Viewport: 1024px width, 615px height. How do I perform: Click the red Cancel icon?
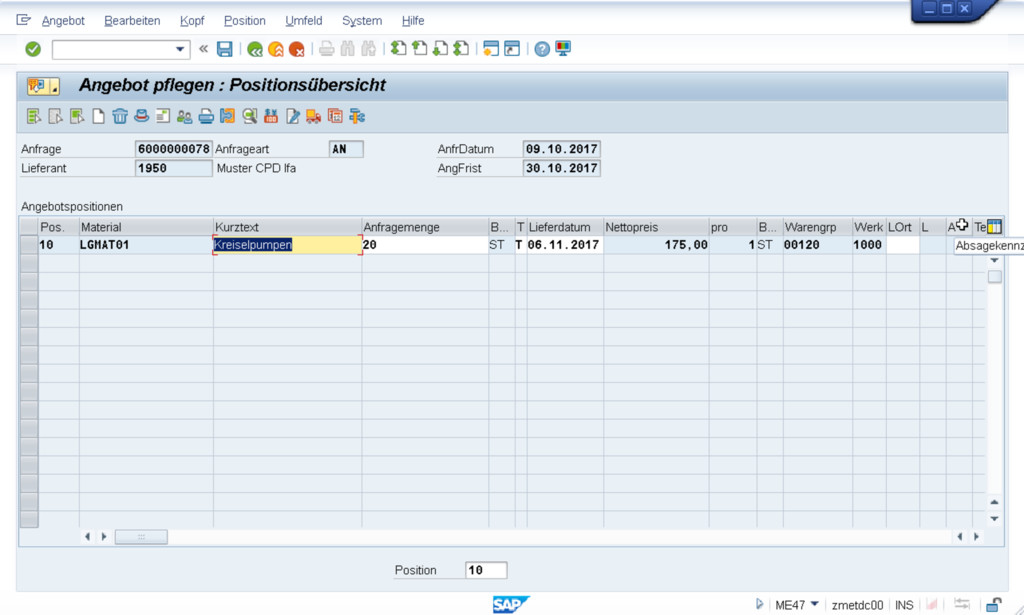point(296,49)
